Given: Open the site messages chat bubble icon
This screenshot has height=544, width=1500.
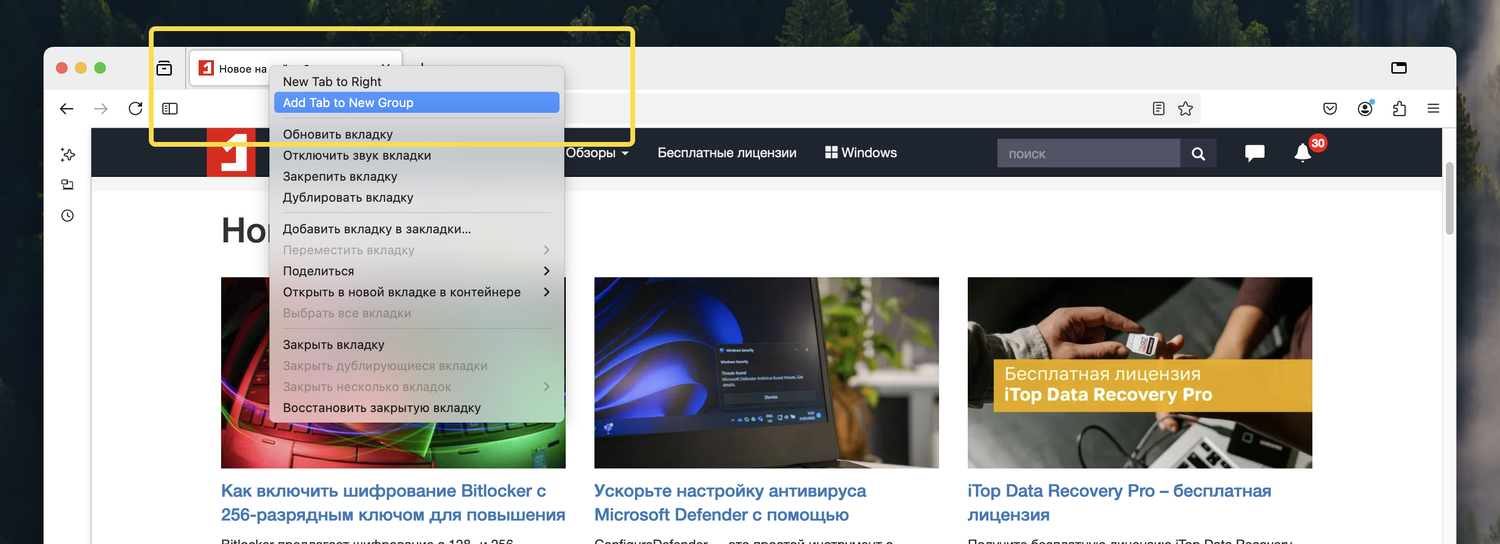Looking at the screenshot, I should click(x=1254, y=153).
